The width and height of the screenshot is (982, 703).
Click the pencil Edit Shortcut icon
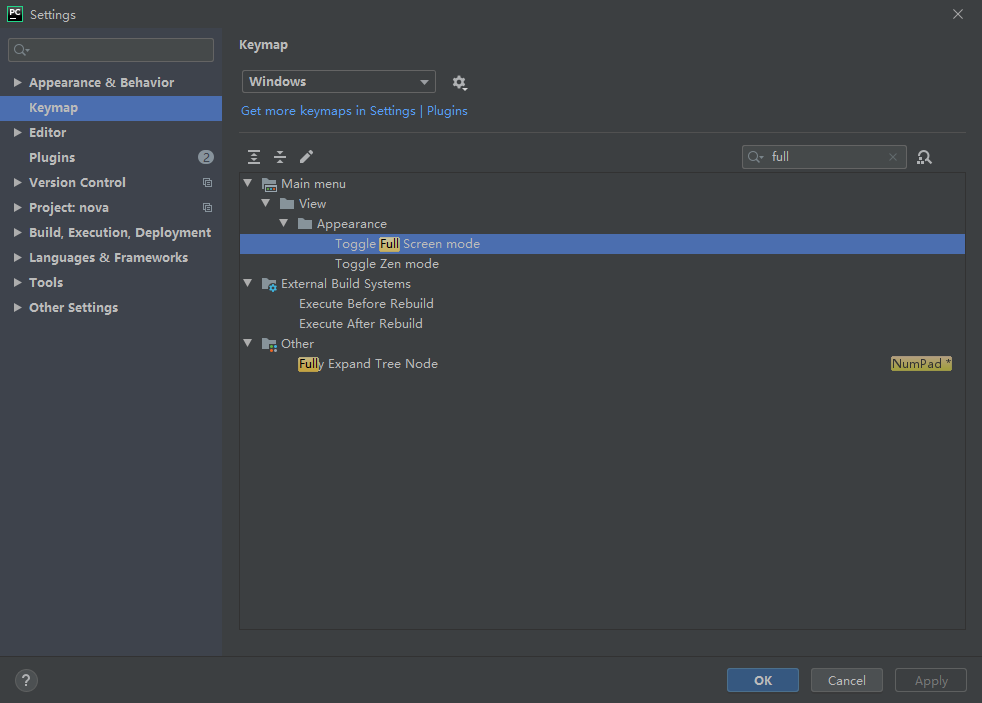(307, 157)
